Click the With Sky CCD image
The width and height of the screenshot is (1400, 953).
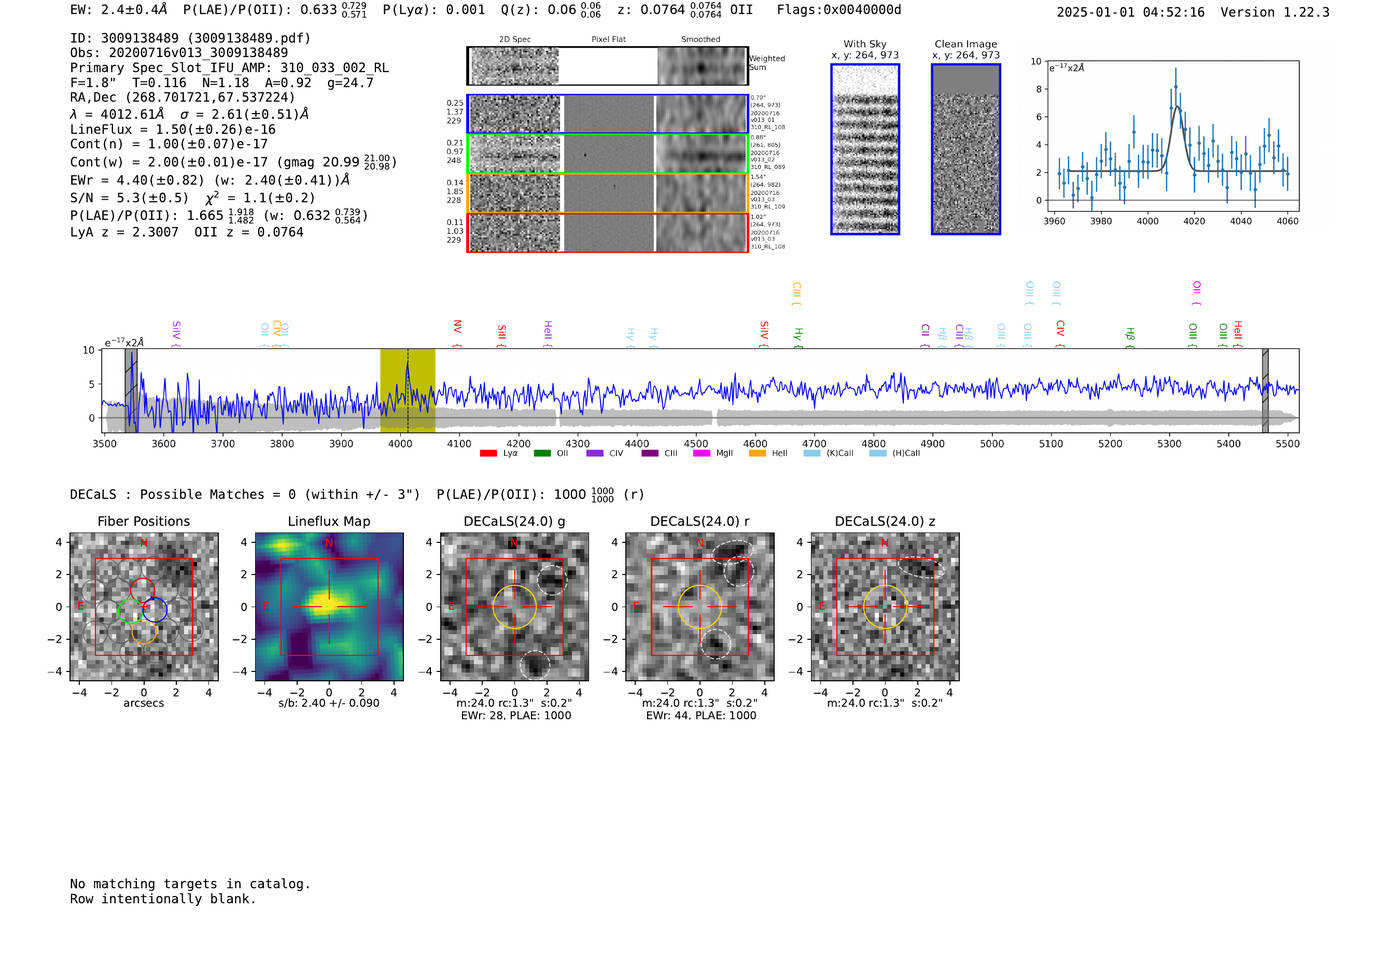(865, 149)
